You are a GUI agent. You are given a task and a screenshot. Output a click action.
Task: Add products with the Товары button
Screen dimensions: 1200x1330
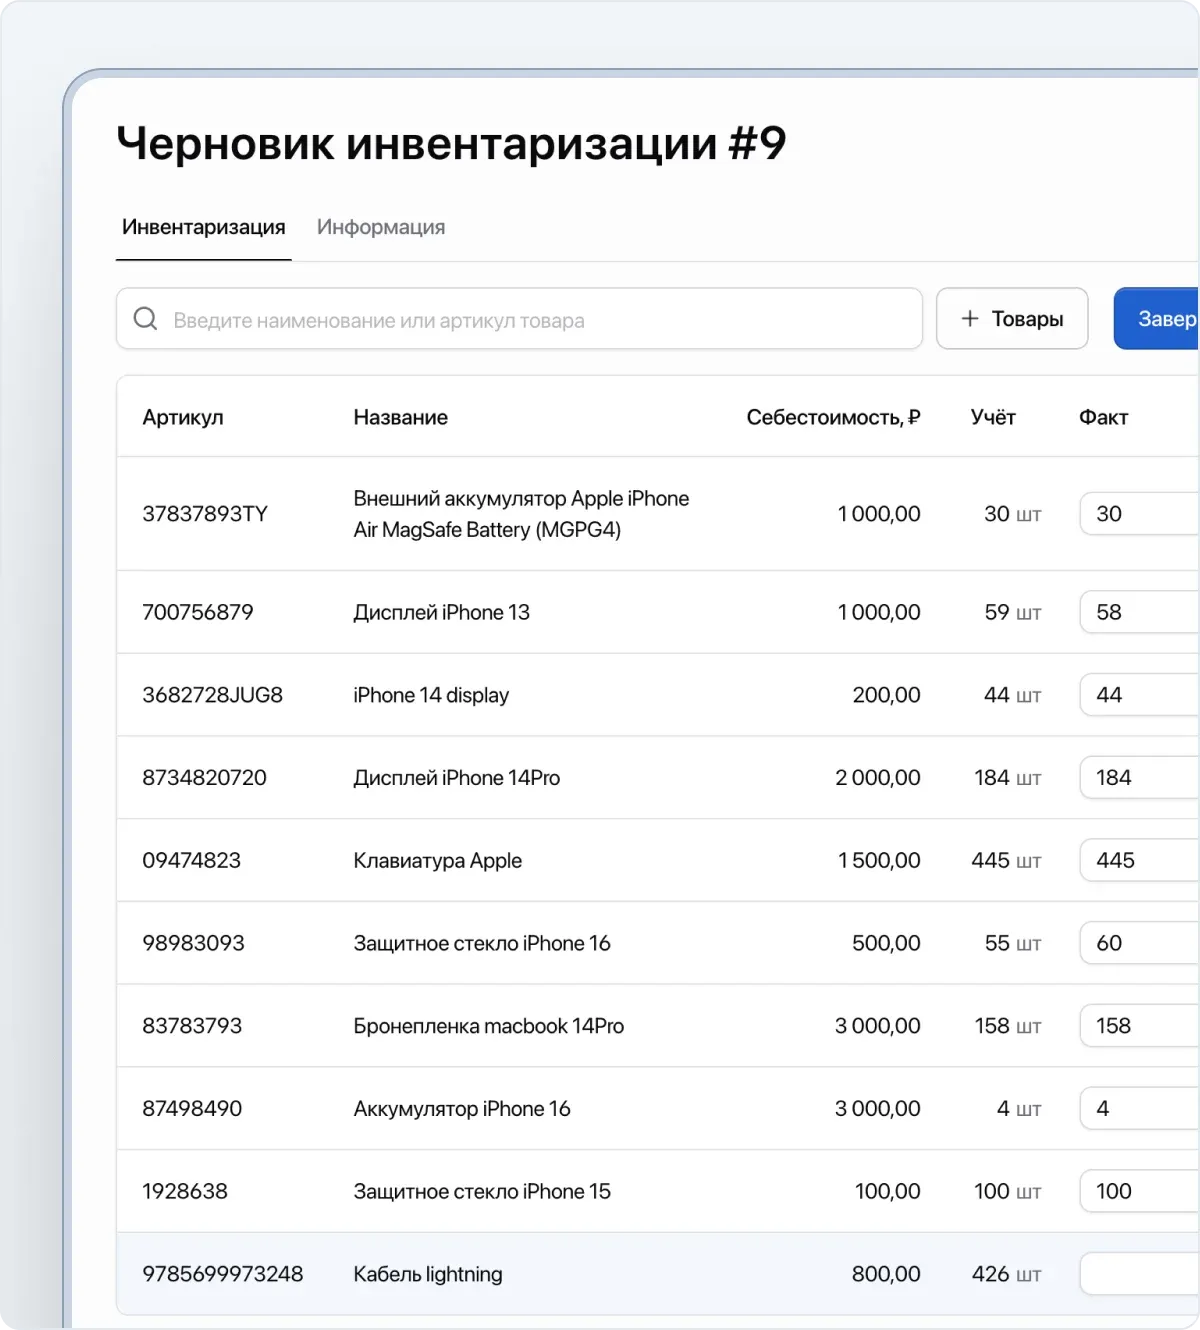1012,319
